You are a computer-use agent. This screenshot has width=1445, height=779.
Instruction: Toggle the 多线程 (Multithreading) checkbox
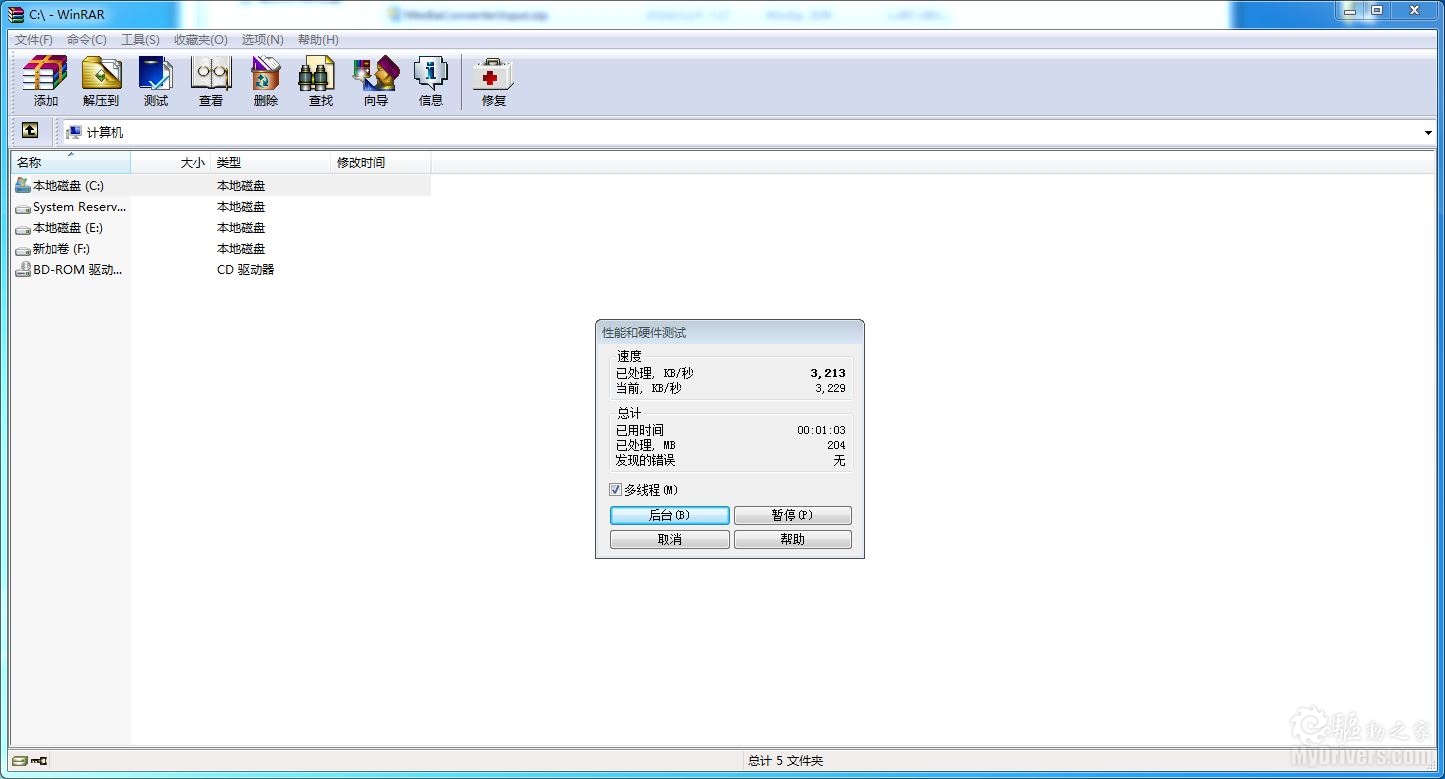(616, 490)
